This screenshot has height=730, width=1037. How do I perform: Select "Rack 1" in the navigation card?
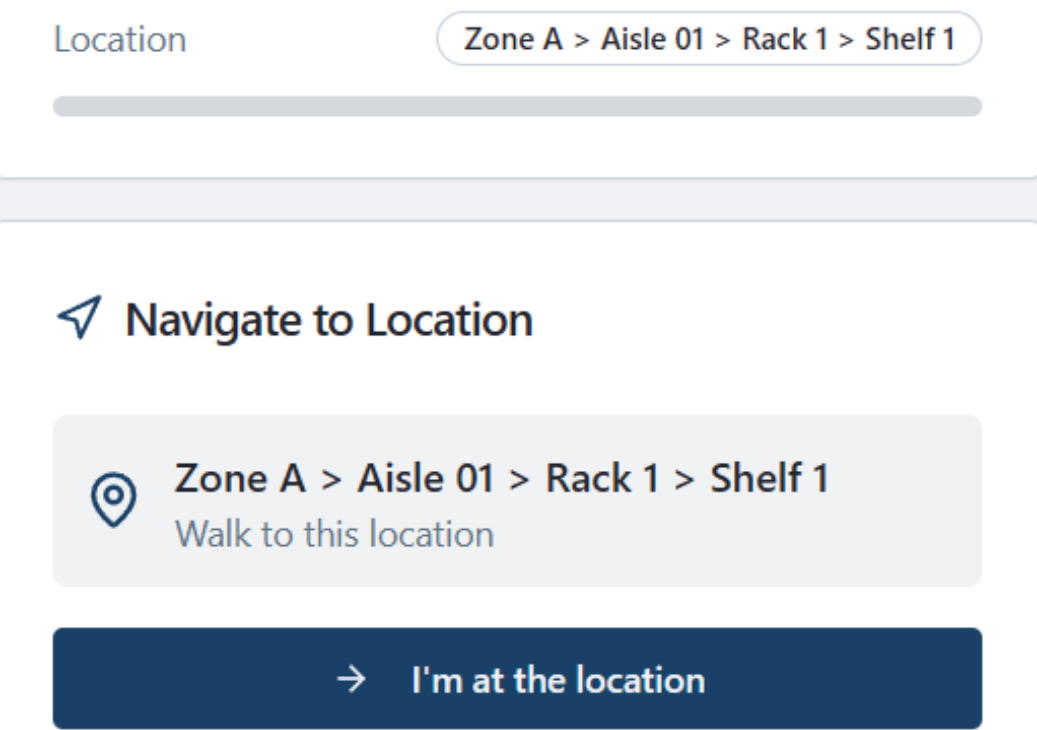coord(601,479)
